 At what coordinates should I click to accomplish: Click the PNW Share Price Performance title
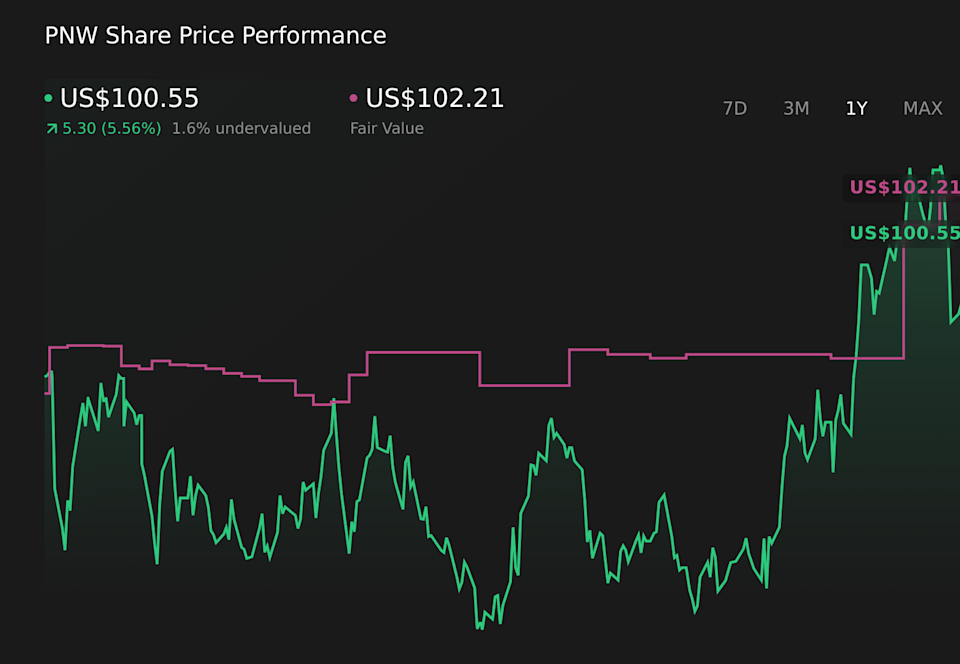215,36
